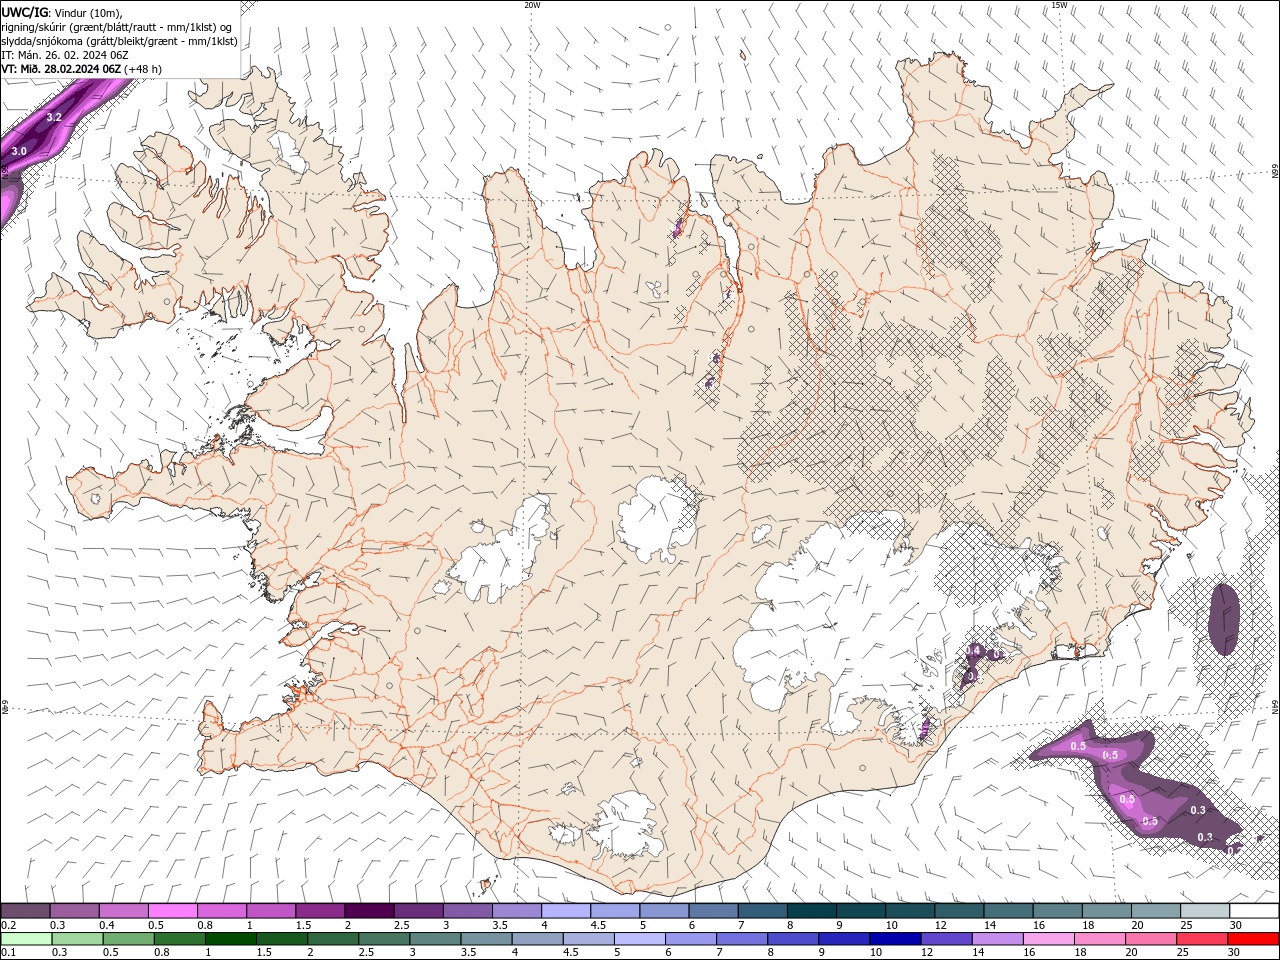This screenshot has height=960, width=1280.
Task: Click pale green lower swatch between 0.1 and 0.3
Action: click(26, 939)
